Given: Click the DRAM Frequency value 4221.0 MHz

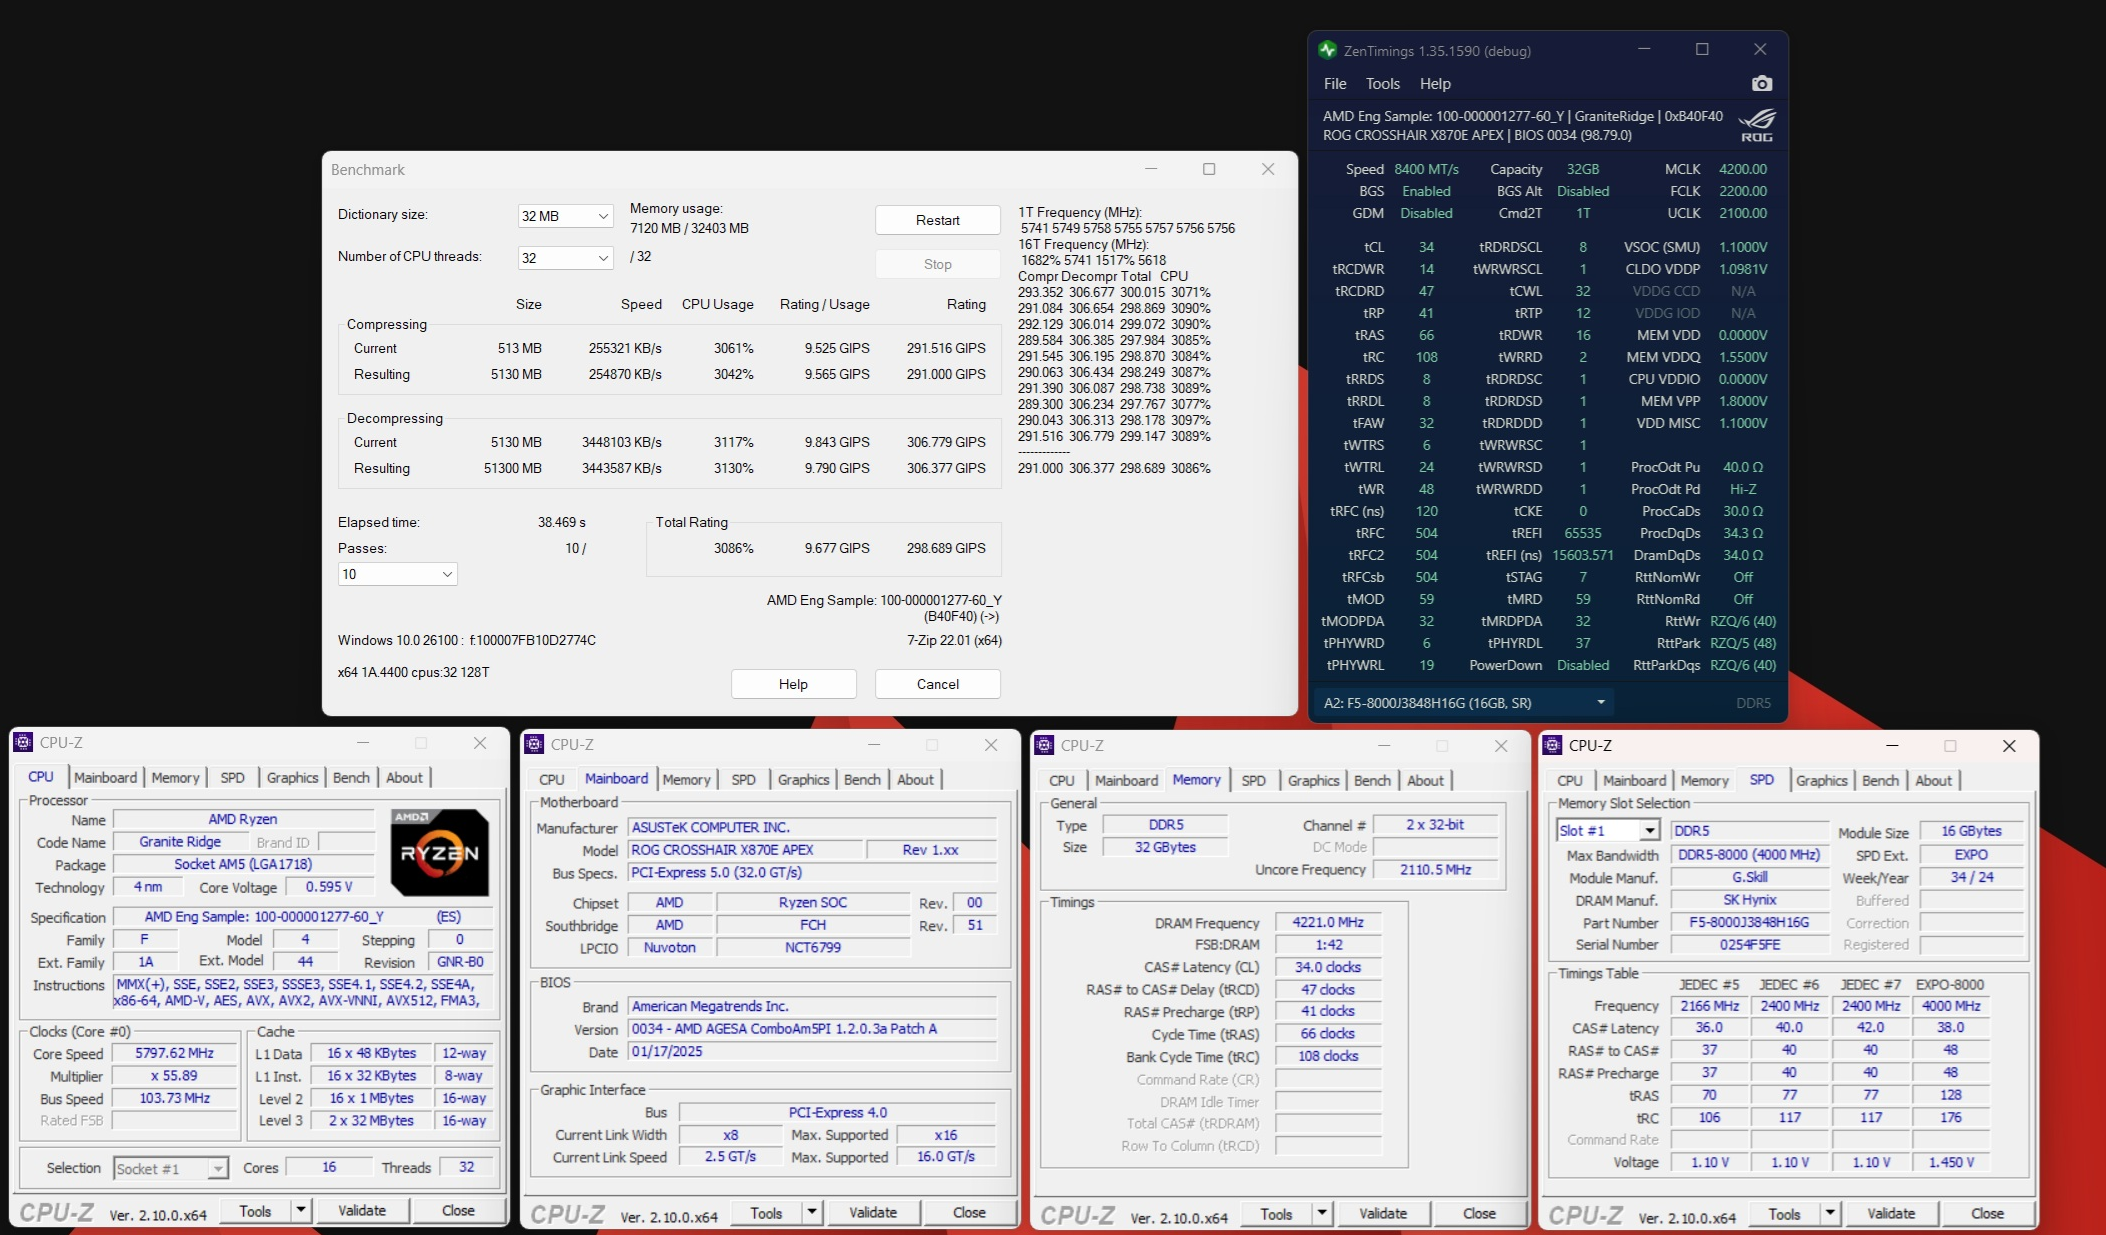Looking at the screenshot, I should (1328, 923).
